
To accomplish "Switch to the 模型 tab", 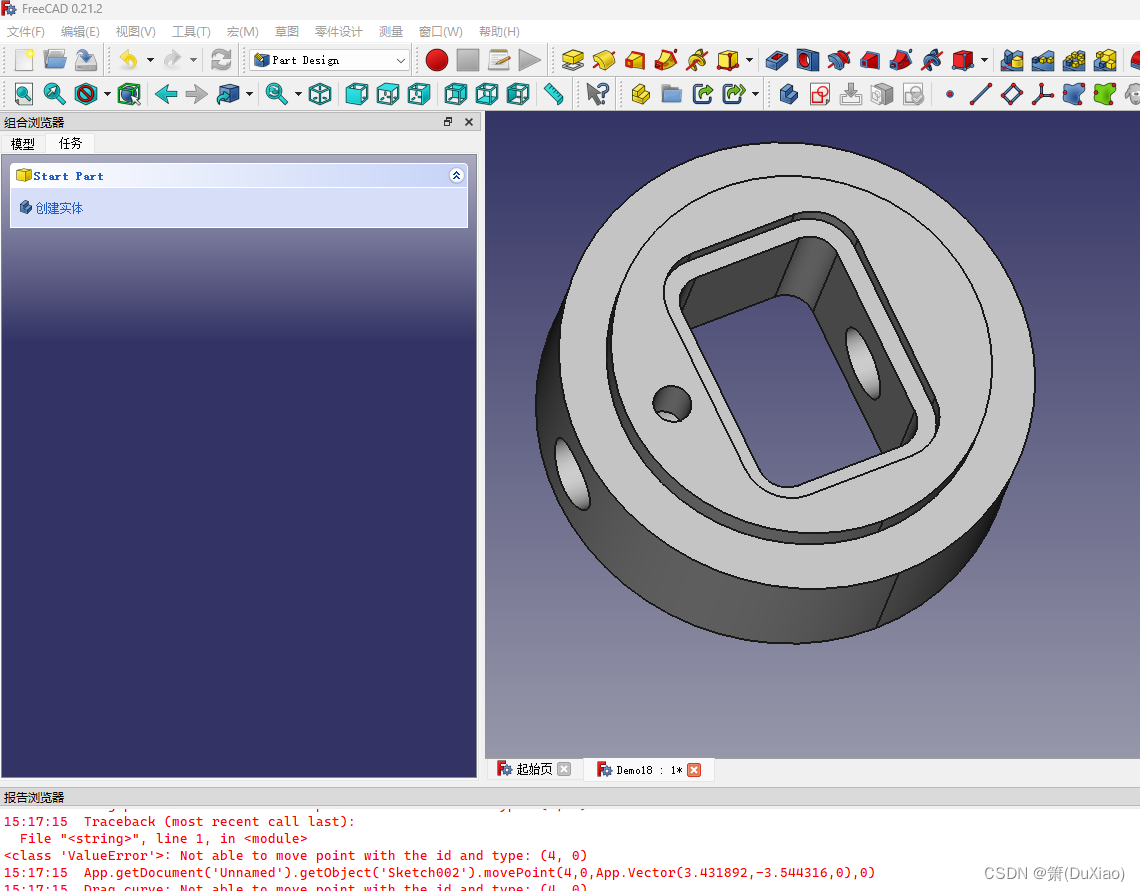I will [x=23, y=143].
